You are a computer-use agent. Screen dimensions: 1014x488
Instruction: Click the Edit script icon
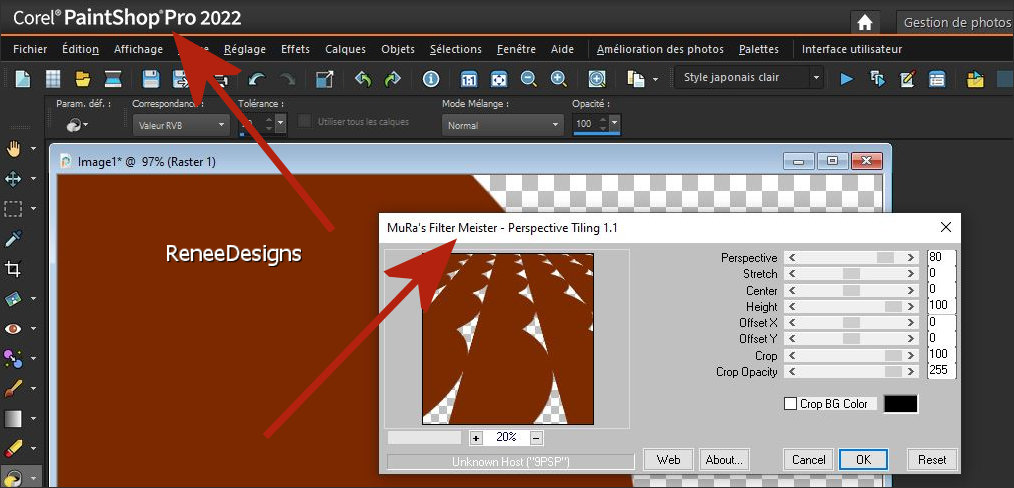[907, 79]
